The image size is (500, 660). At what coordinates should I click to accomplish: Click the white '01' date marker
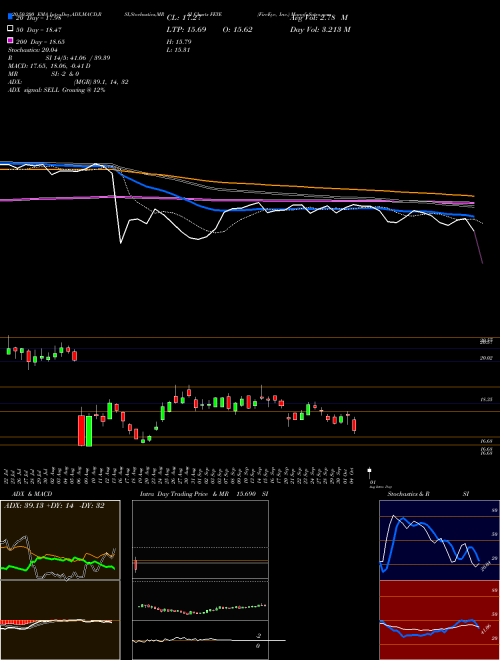370,470
